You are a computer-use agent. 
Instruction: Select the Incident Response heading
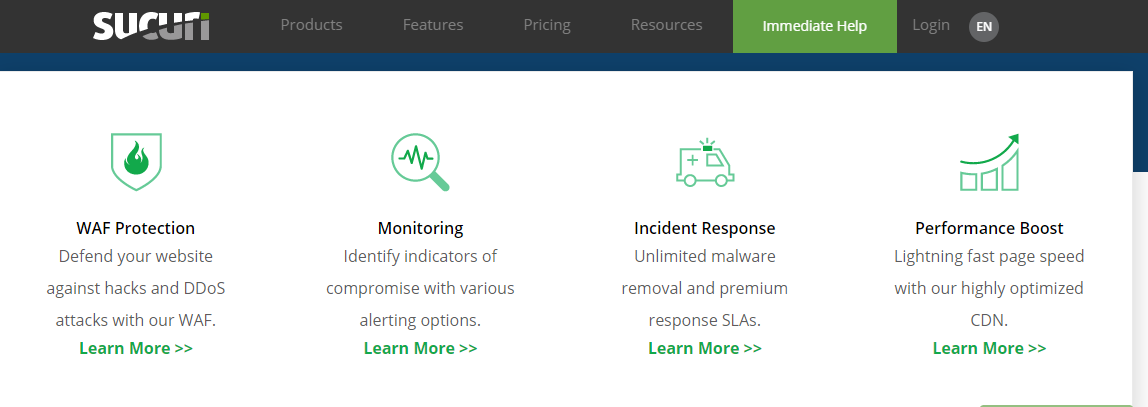pyautogui.click(x=705, y=228)
